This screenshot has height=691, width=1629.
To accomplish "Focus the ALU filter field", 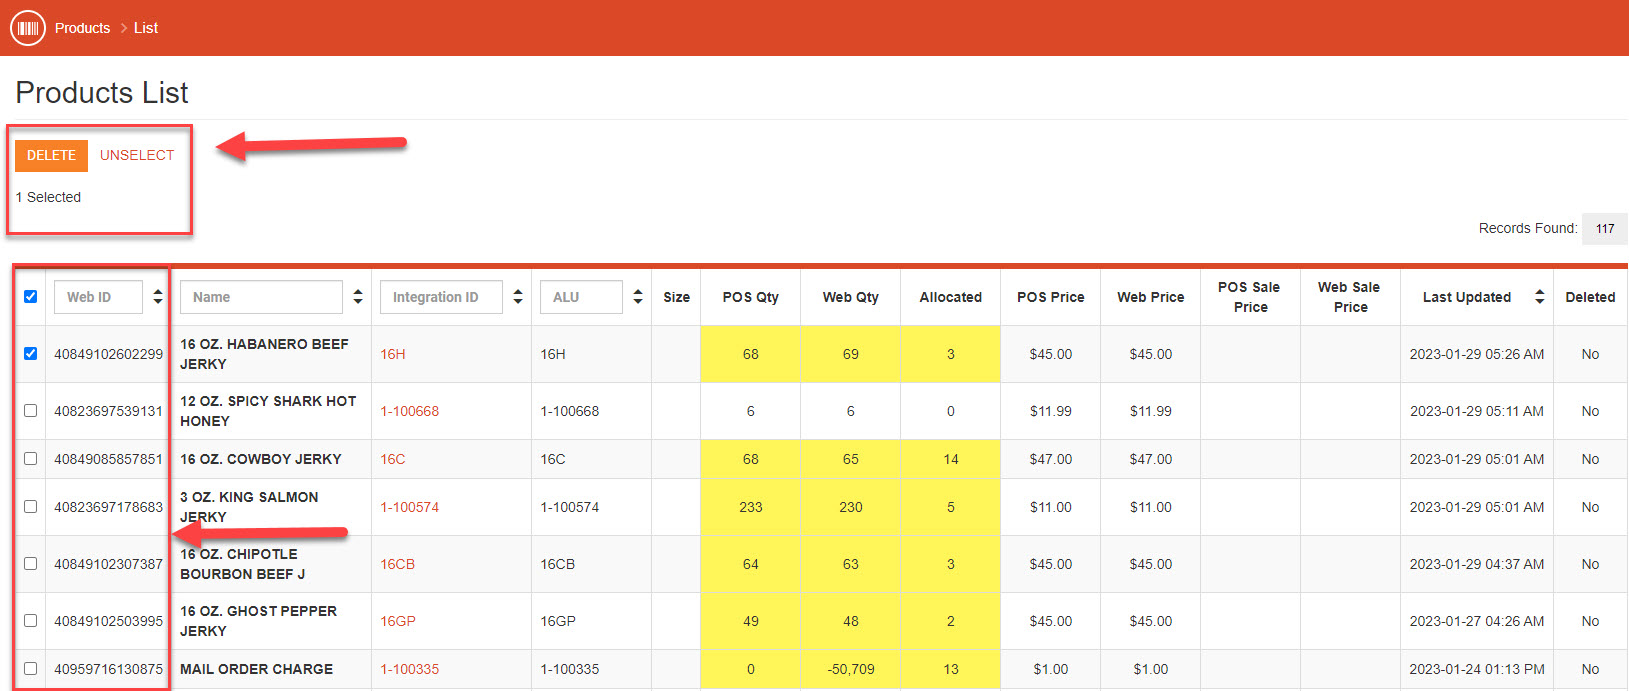I will click(581, 297).
